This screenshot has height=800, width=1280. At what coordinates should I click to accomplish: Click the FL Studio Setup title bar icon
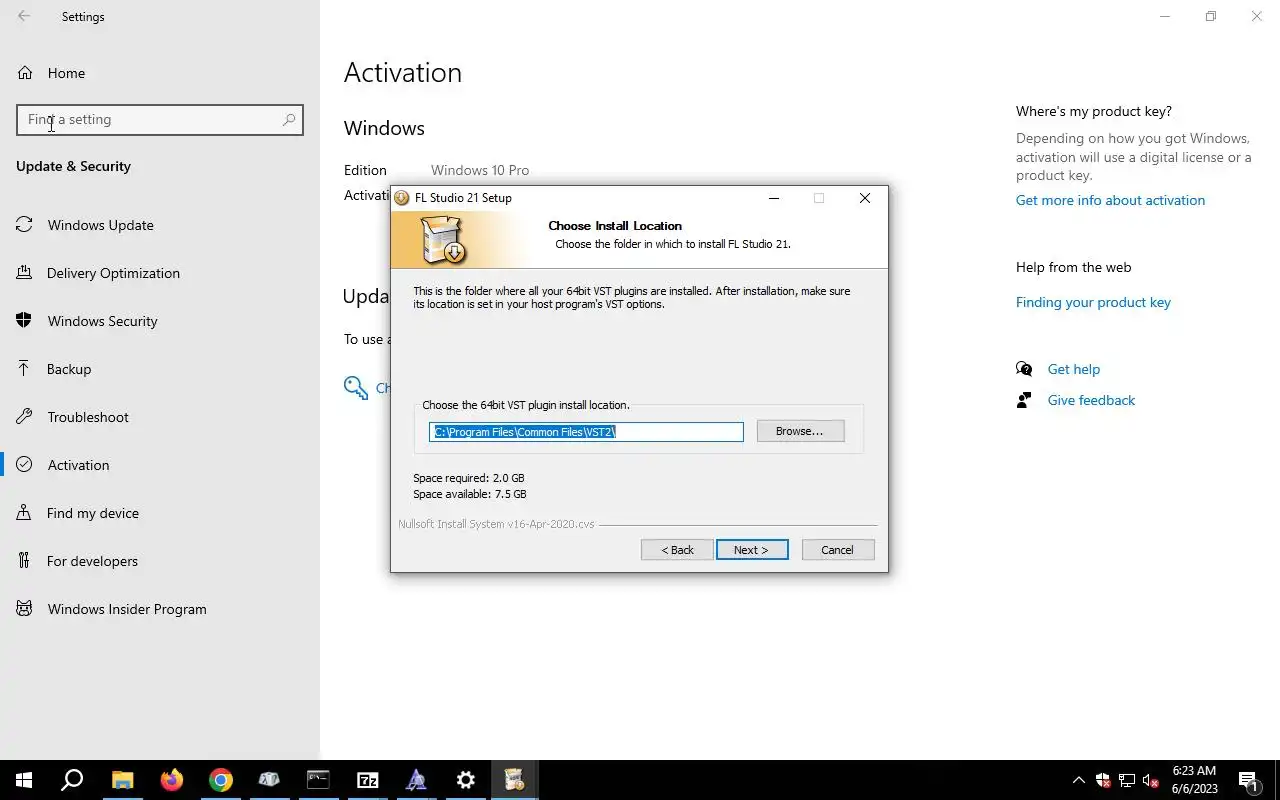tap(402, 198)
